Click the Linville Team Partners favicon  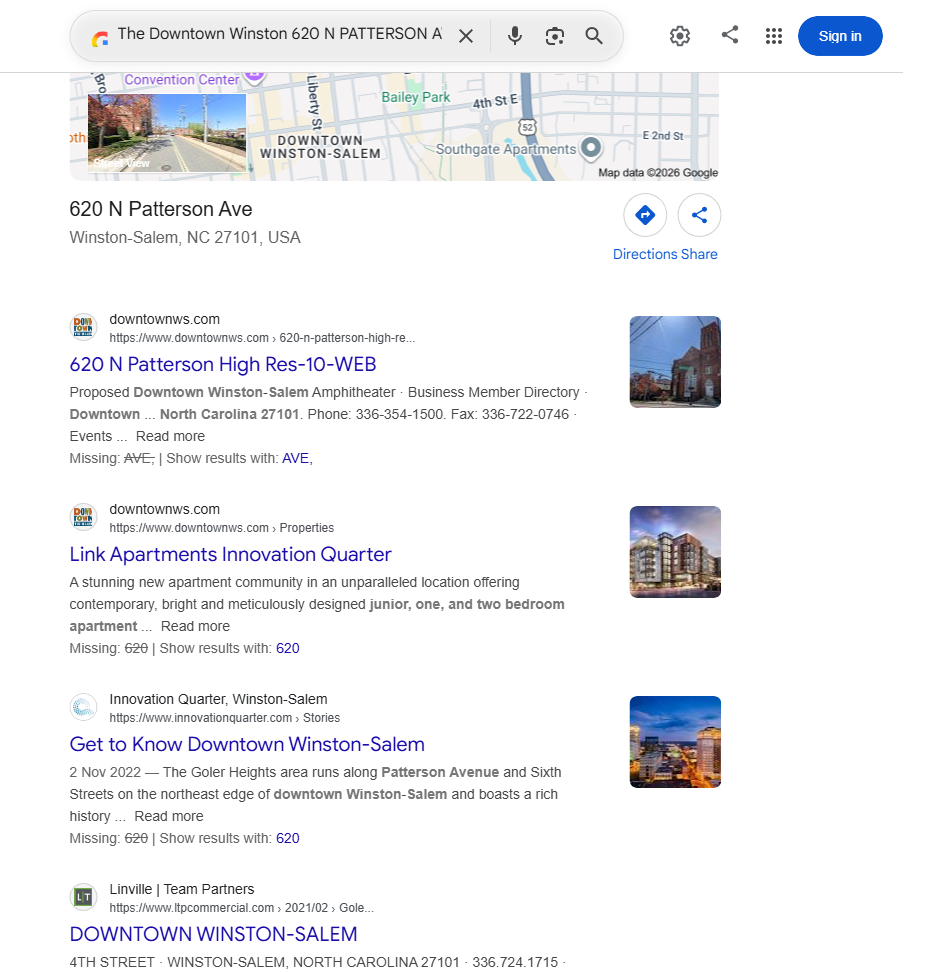[x=83, y=897]
